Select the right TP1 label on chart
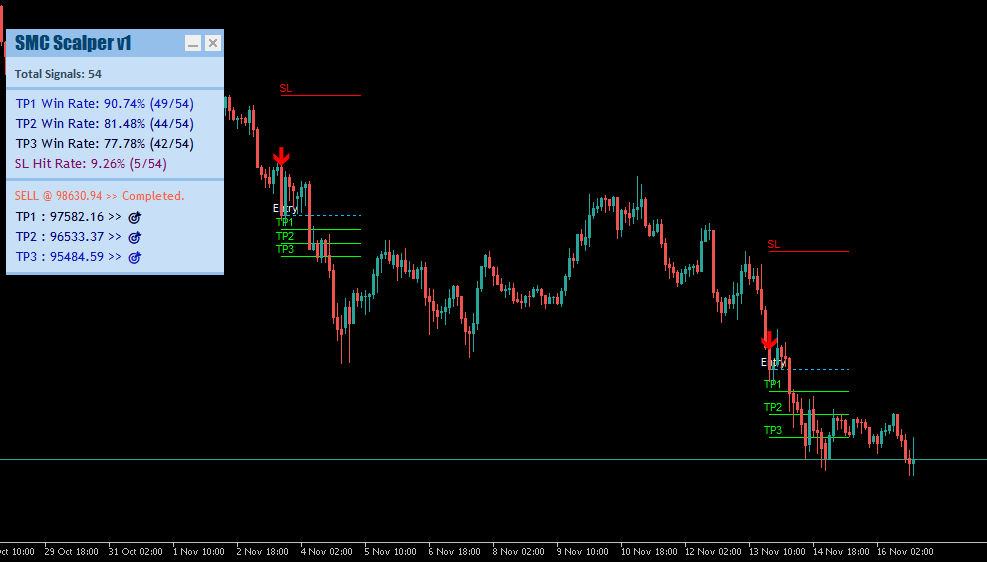Screen dimensions: 987x562 (x=772, y=384)
